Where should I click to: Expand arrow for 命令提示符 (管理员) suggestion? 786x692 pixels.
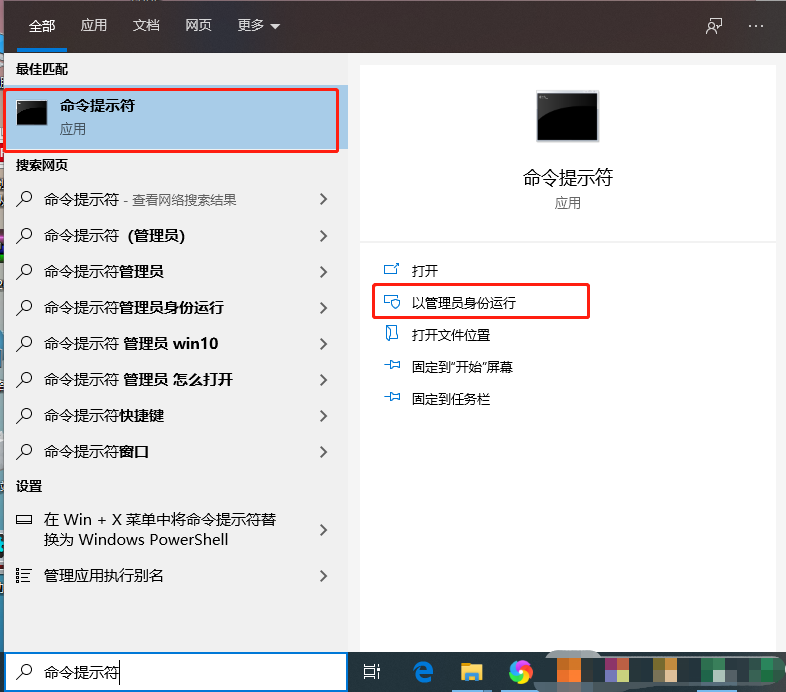point(323,236)
